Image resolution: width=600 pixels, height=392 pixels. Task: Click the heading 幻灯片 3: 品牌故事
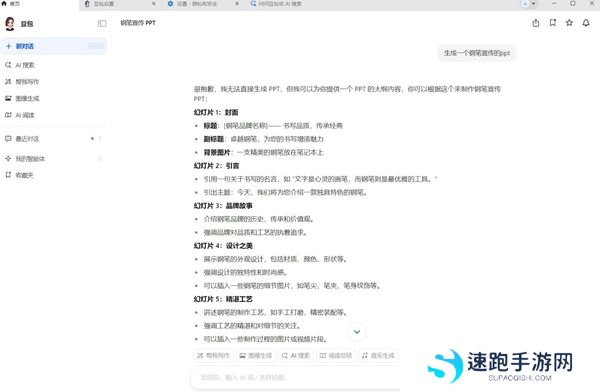[x=223, y=206]
